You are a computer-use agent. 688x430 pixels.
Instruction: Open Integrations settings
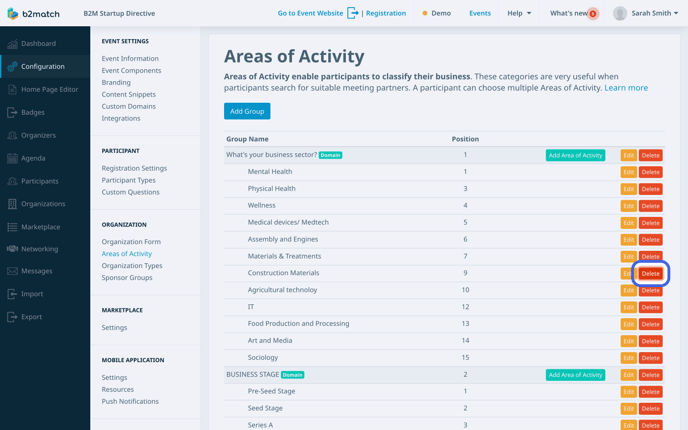[x=121, y=118]
